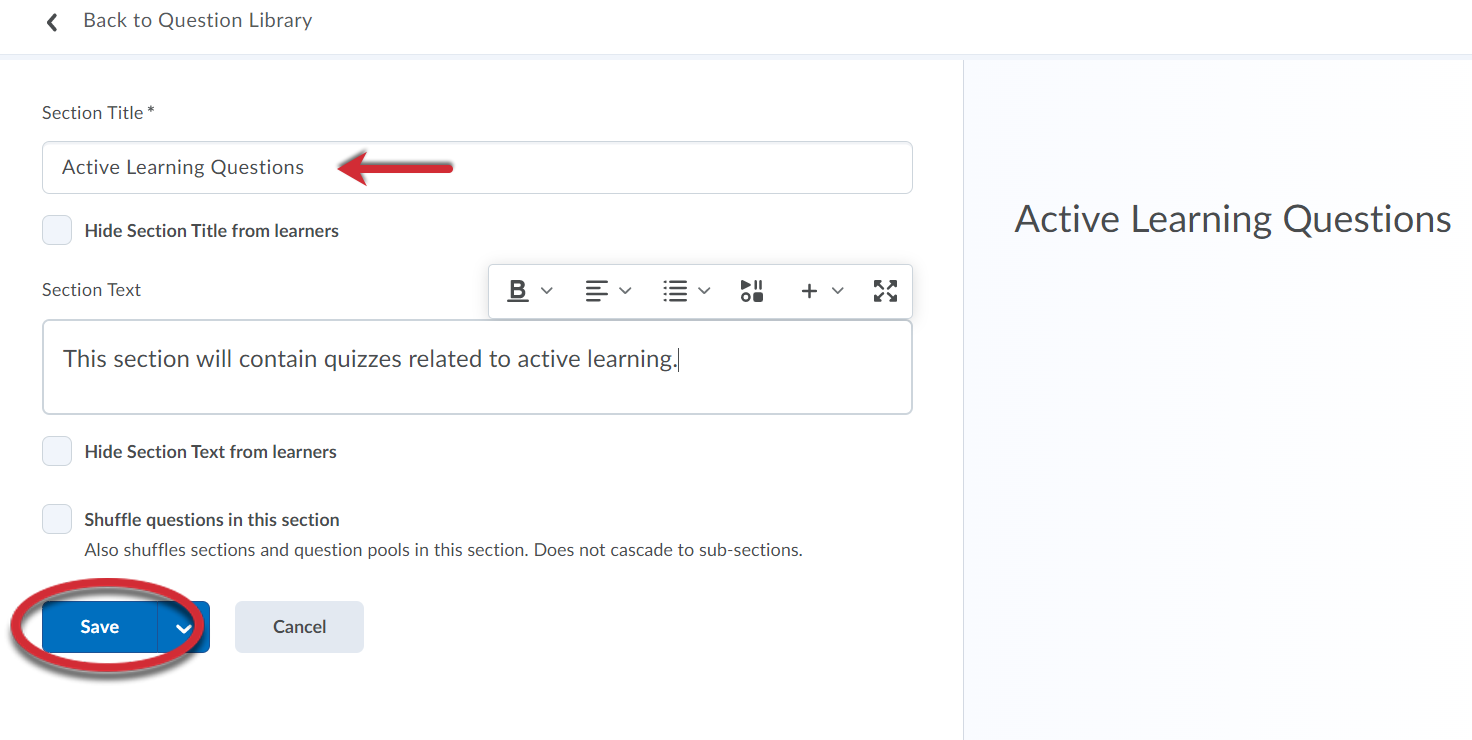
Task: Apply Bold formatting in the Section Text editor
Action: point(516,290)
